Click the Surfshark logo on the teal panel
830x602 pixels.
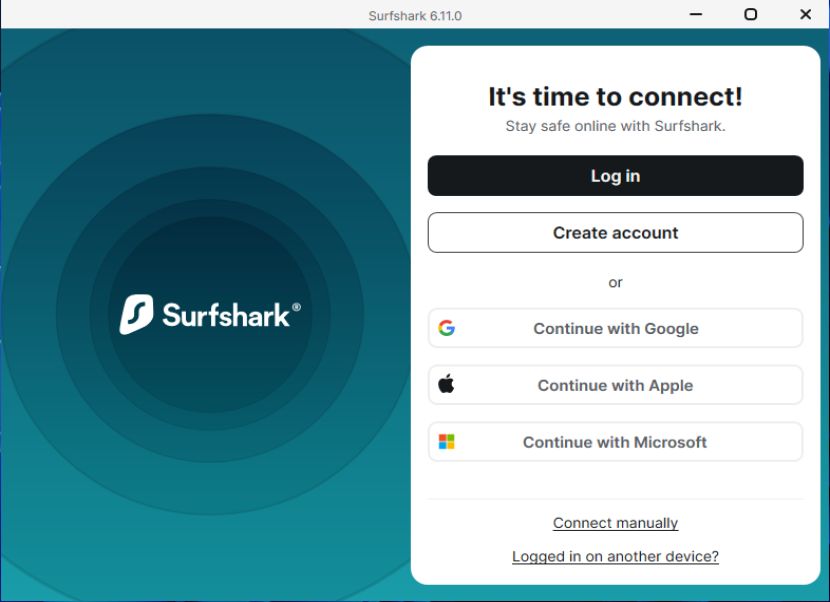210,315
